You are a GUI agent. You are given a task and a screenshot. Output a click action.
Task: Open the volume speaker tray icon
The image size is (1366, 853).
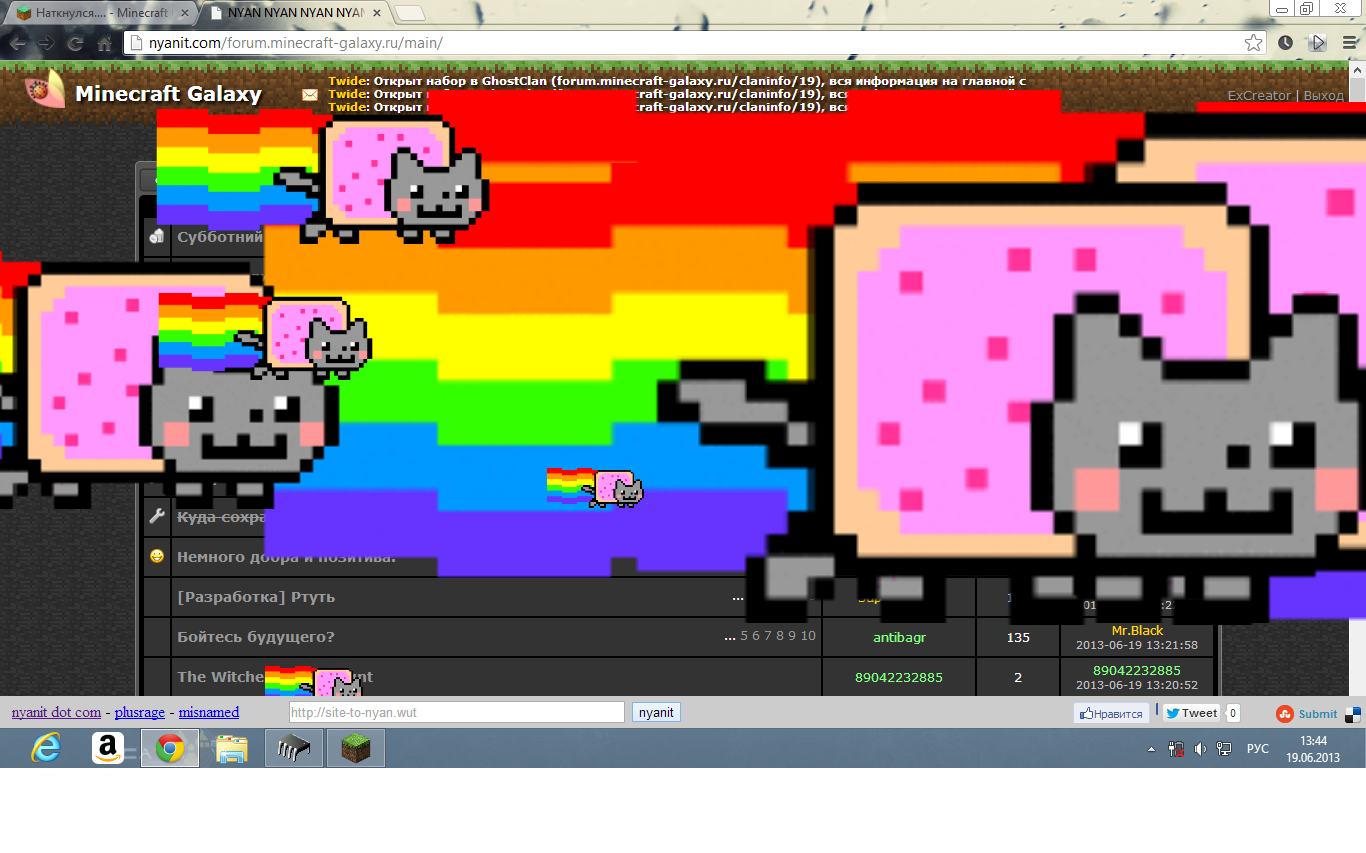coord(1199,748)
